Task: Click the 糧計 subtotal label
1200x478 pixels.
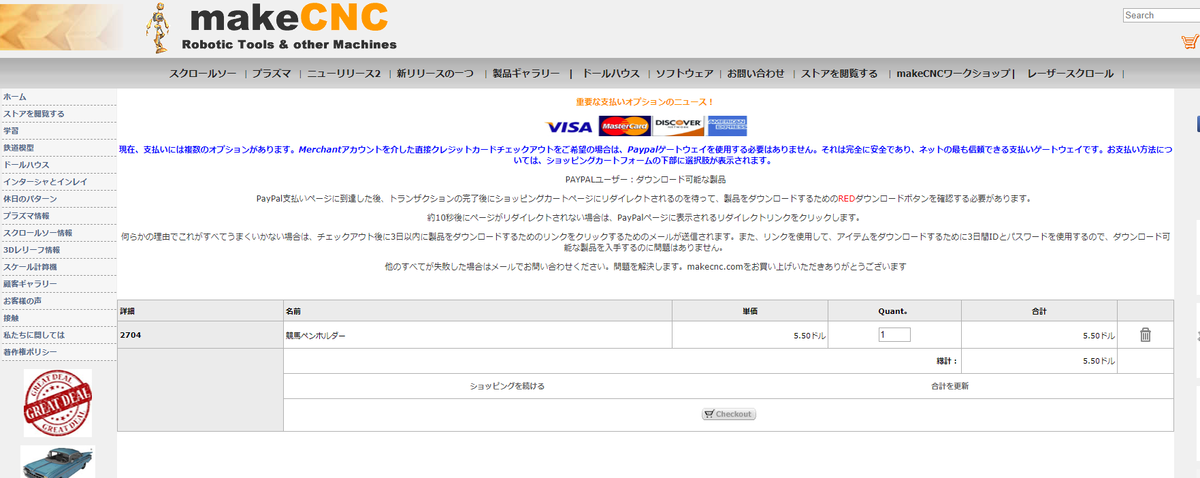Action: coord(947,361)
